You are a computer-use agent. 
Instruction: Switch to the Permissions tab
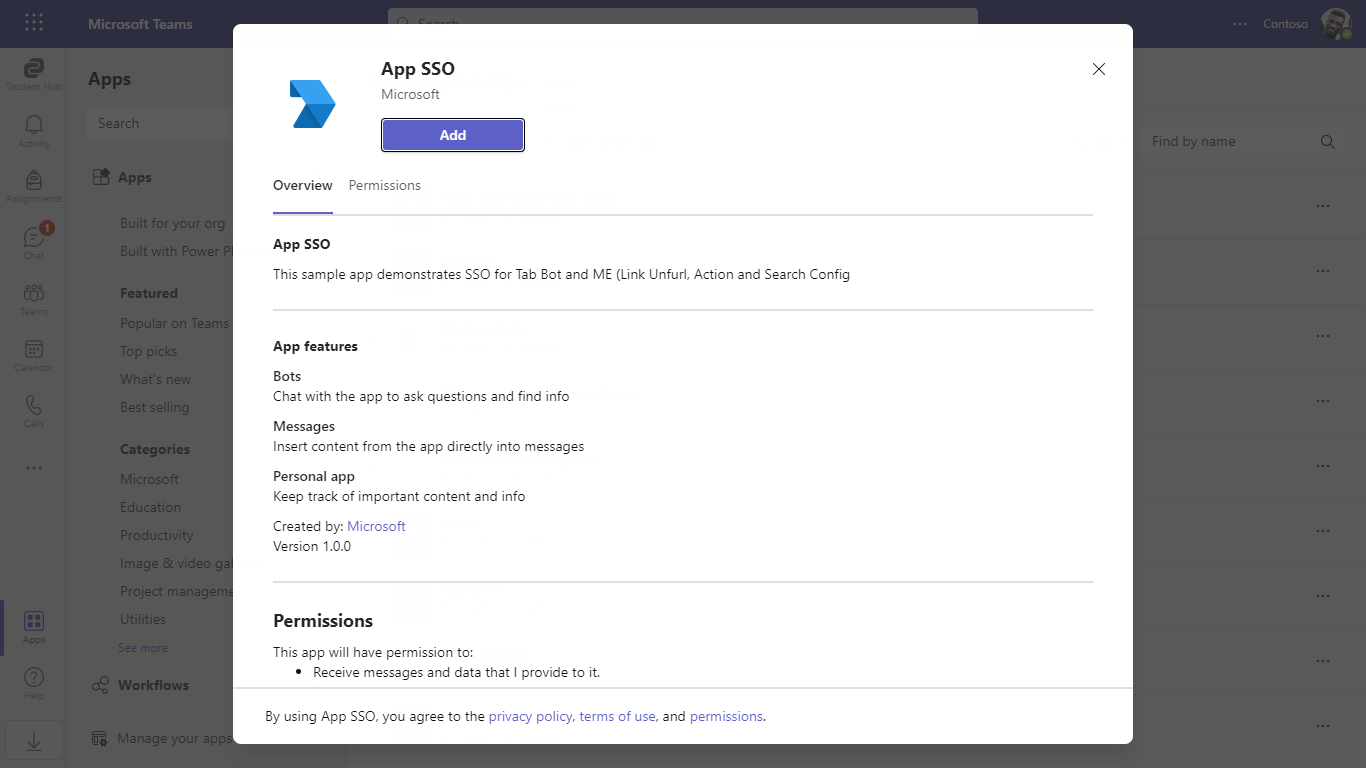tap(385, 186)
